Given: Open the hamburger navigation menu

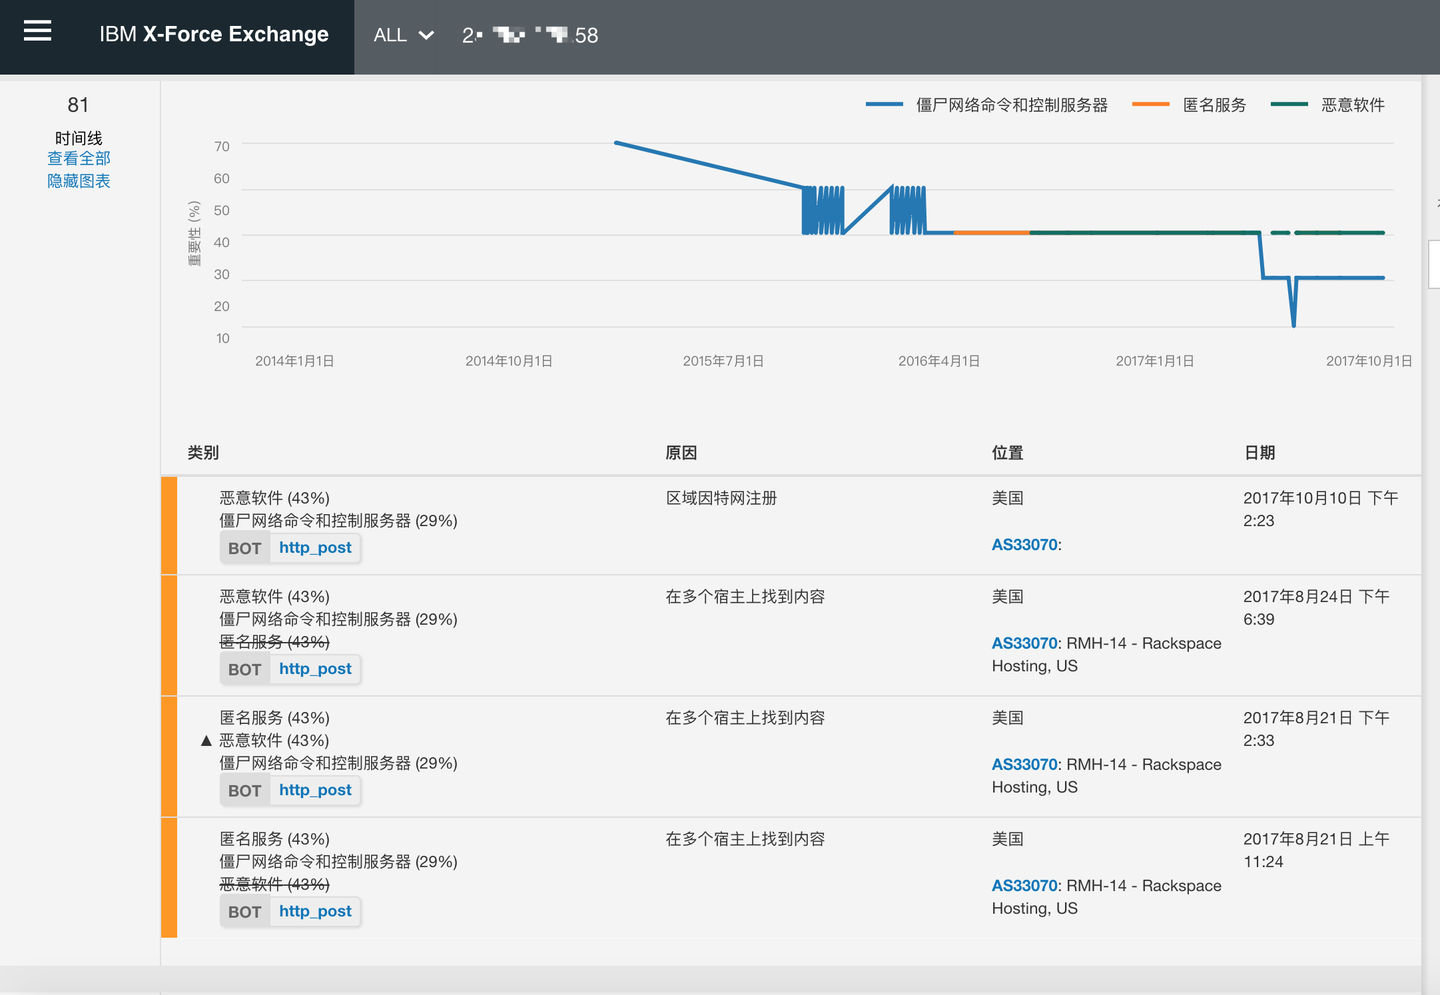Looking at the screenshot, I should tap(37, 32).
